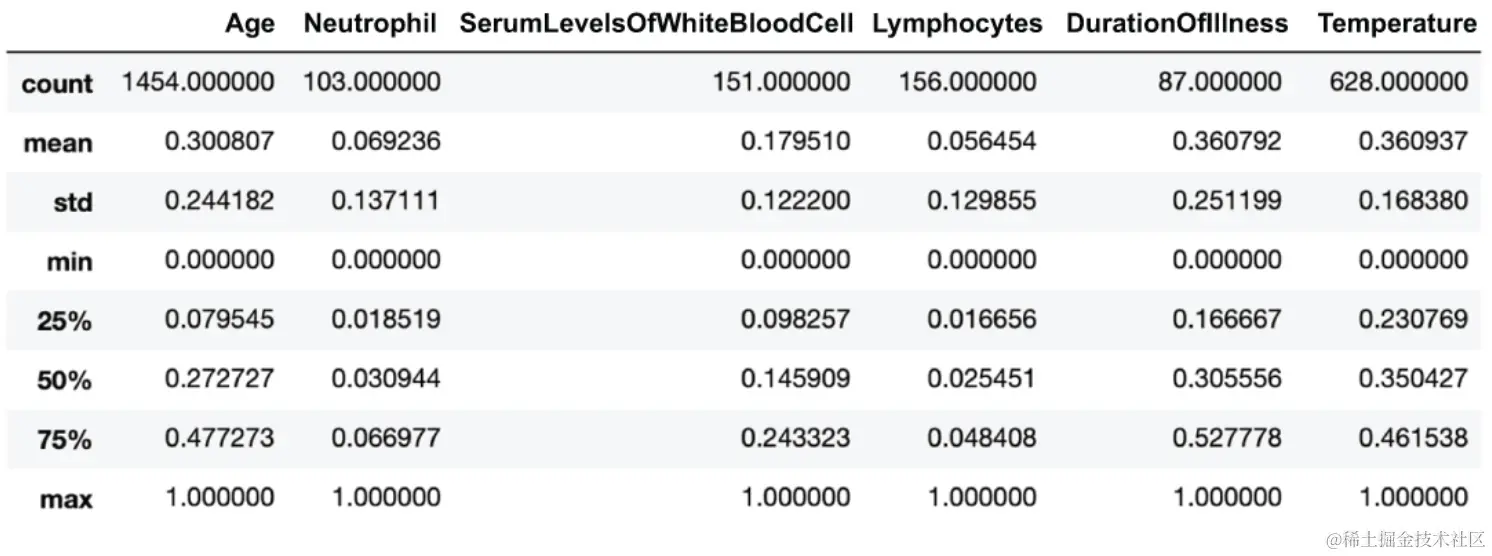Click the Lymphocytes std value 0.129855
The image size is (1492, 556).
pyautogui.click(x=981, y=200)
